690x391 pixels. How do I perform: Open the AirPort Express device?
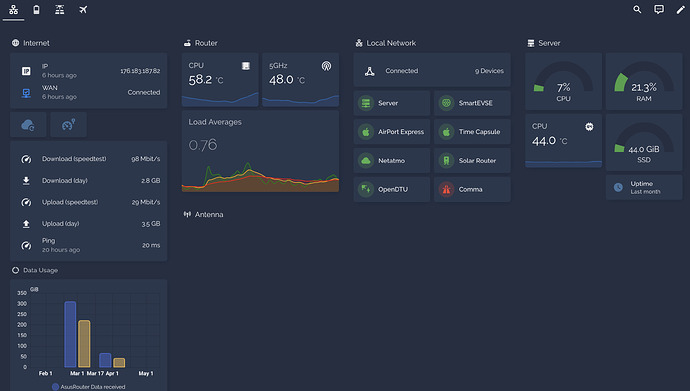click(x=392, y=132)
